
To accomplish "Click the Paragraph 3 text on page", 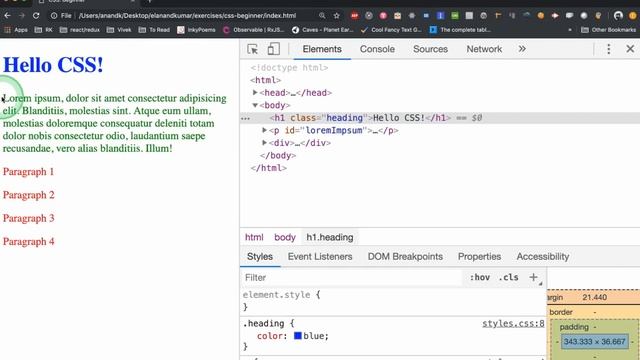I will click(29, 218).
